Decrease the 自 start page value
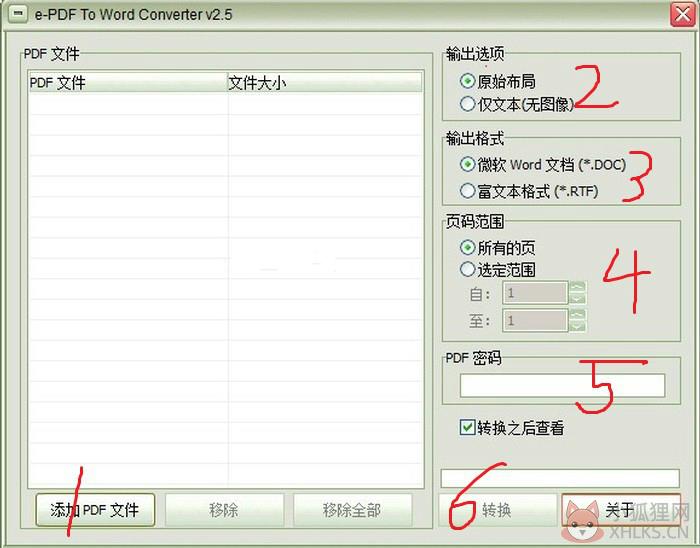Image resolution: width=700 pixels, height=548 pixels. (x=578, y=299)
